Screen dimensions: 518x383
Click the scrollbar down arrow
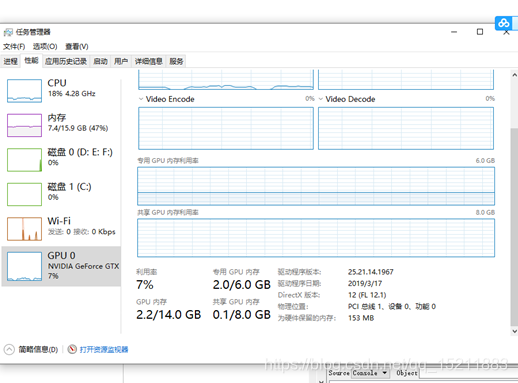(514, 331)
